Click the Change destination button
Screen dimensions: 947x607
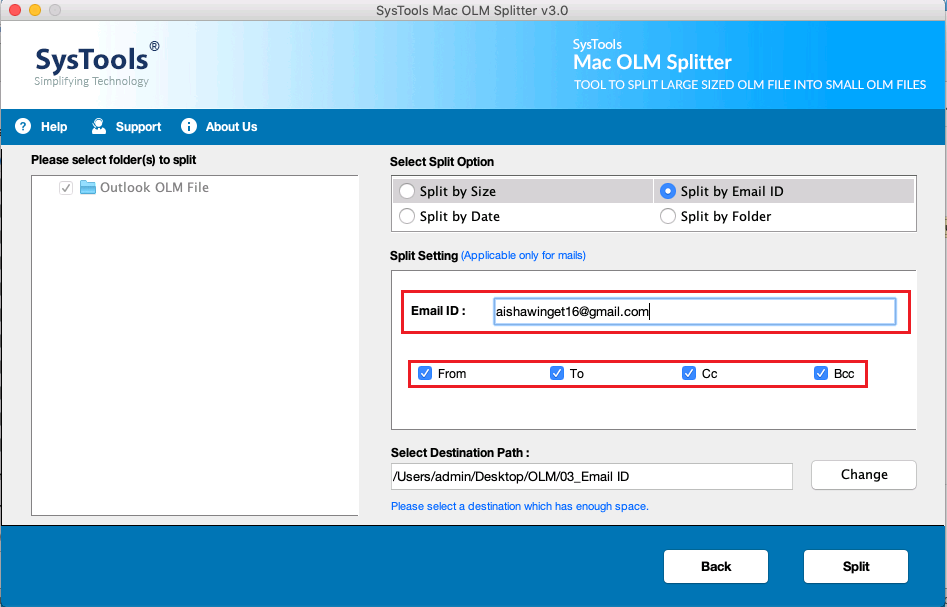coord(864,475)
